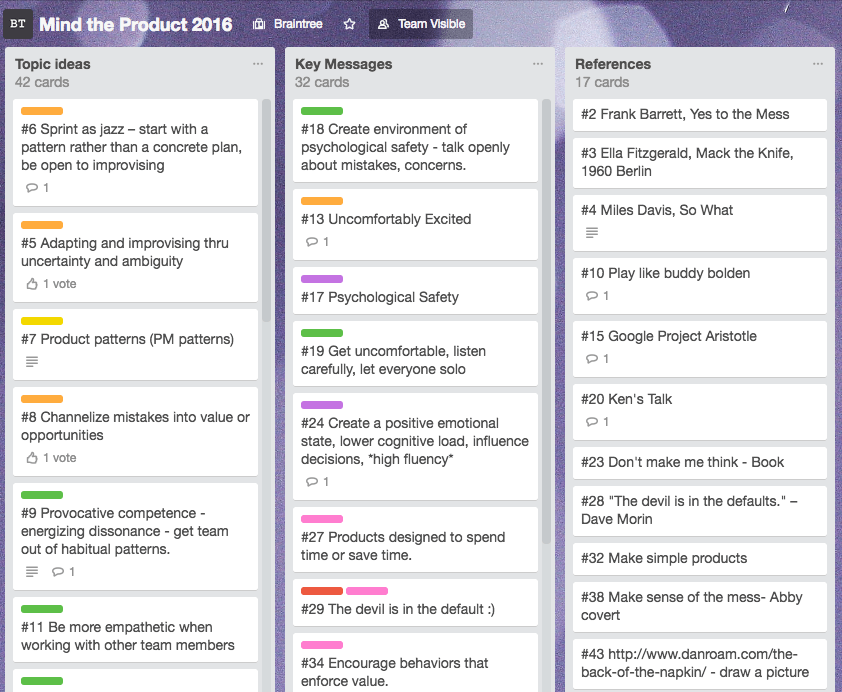Open the Braintree team link
Viewport: 842px width, 692px height.
pyautogui.click(x=285, y=24)
